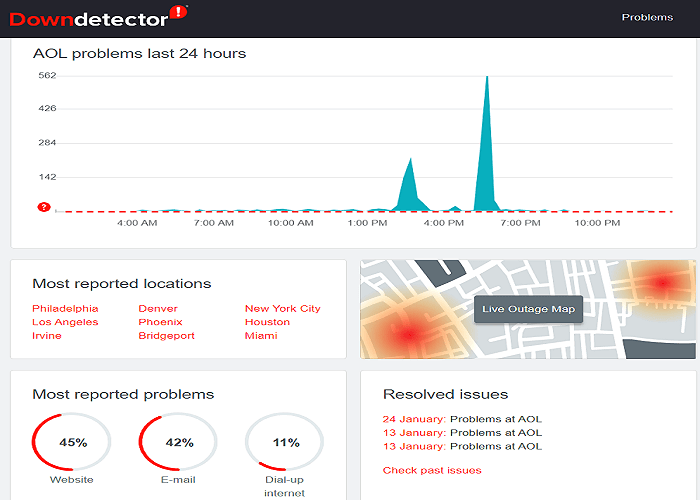Open the Problems menu item
Screen dimensions: 700x500
click(x=647, y=17)
